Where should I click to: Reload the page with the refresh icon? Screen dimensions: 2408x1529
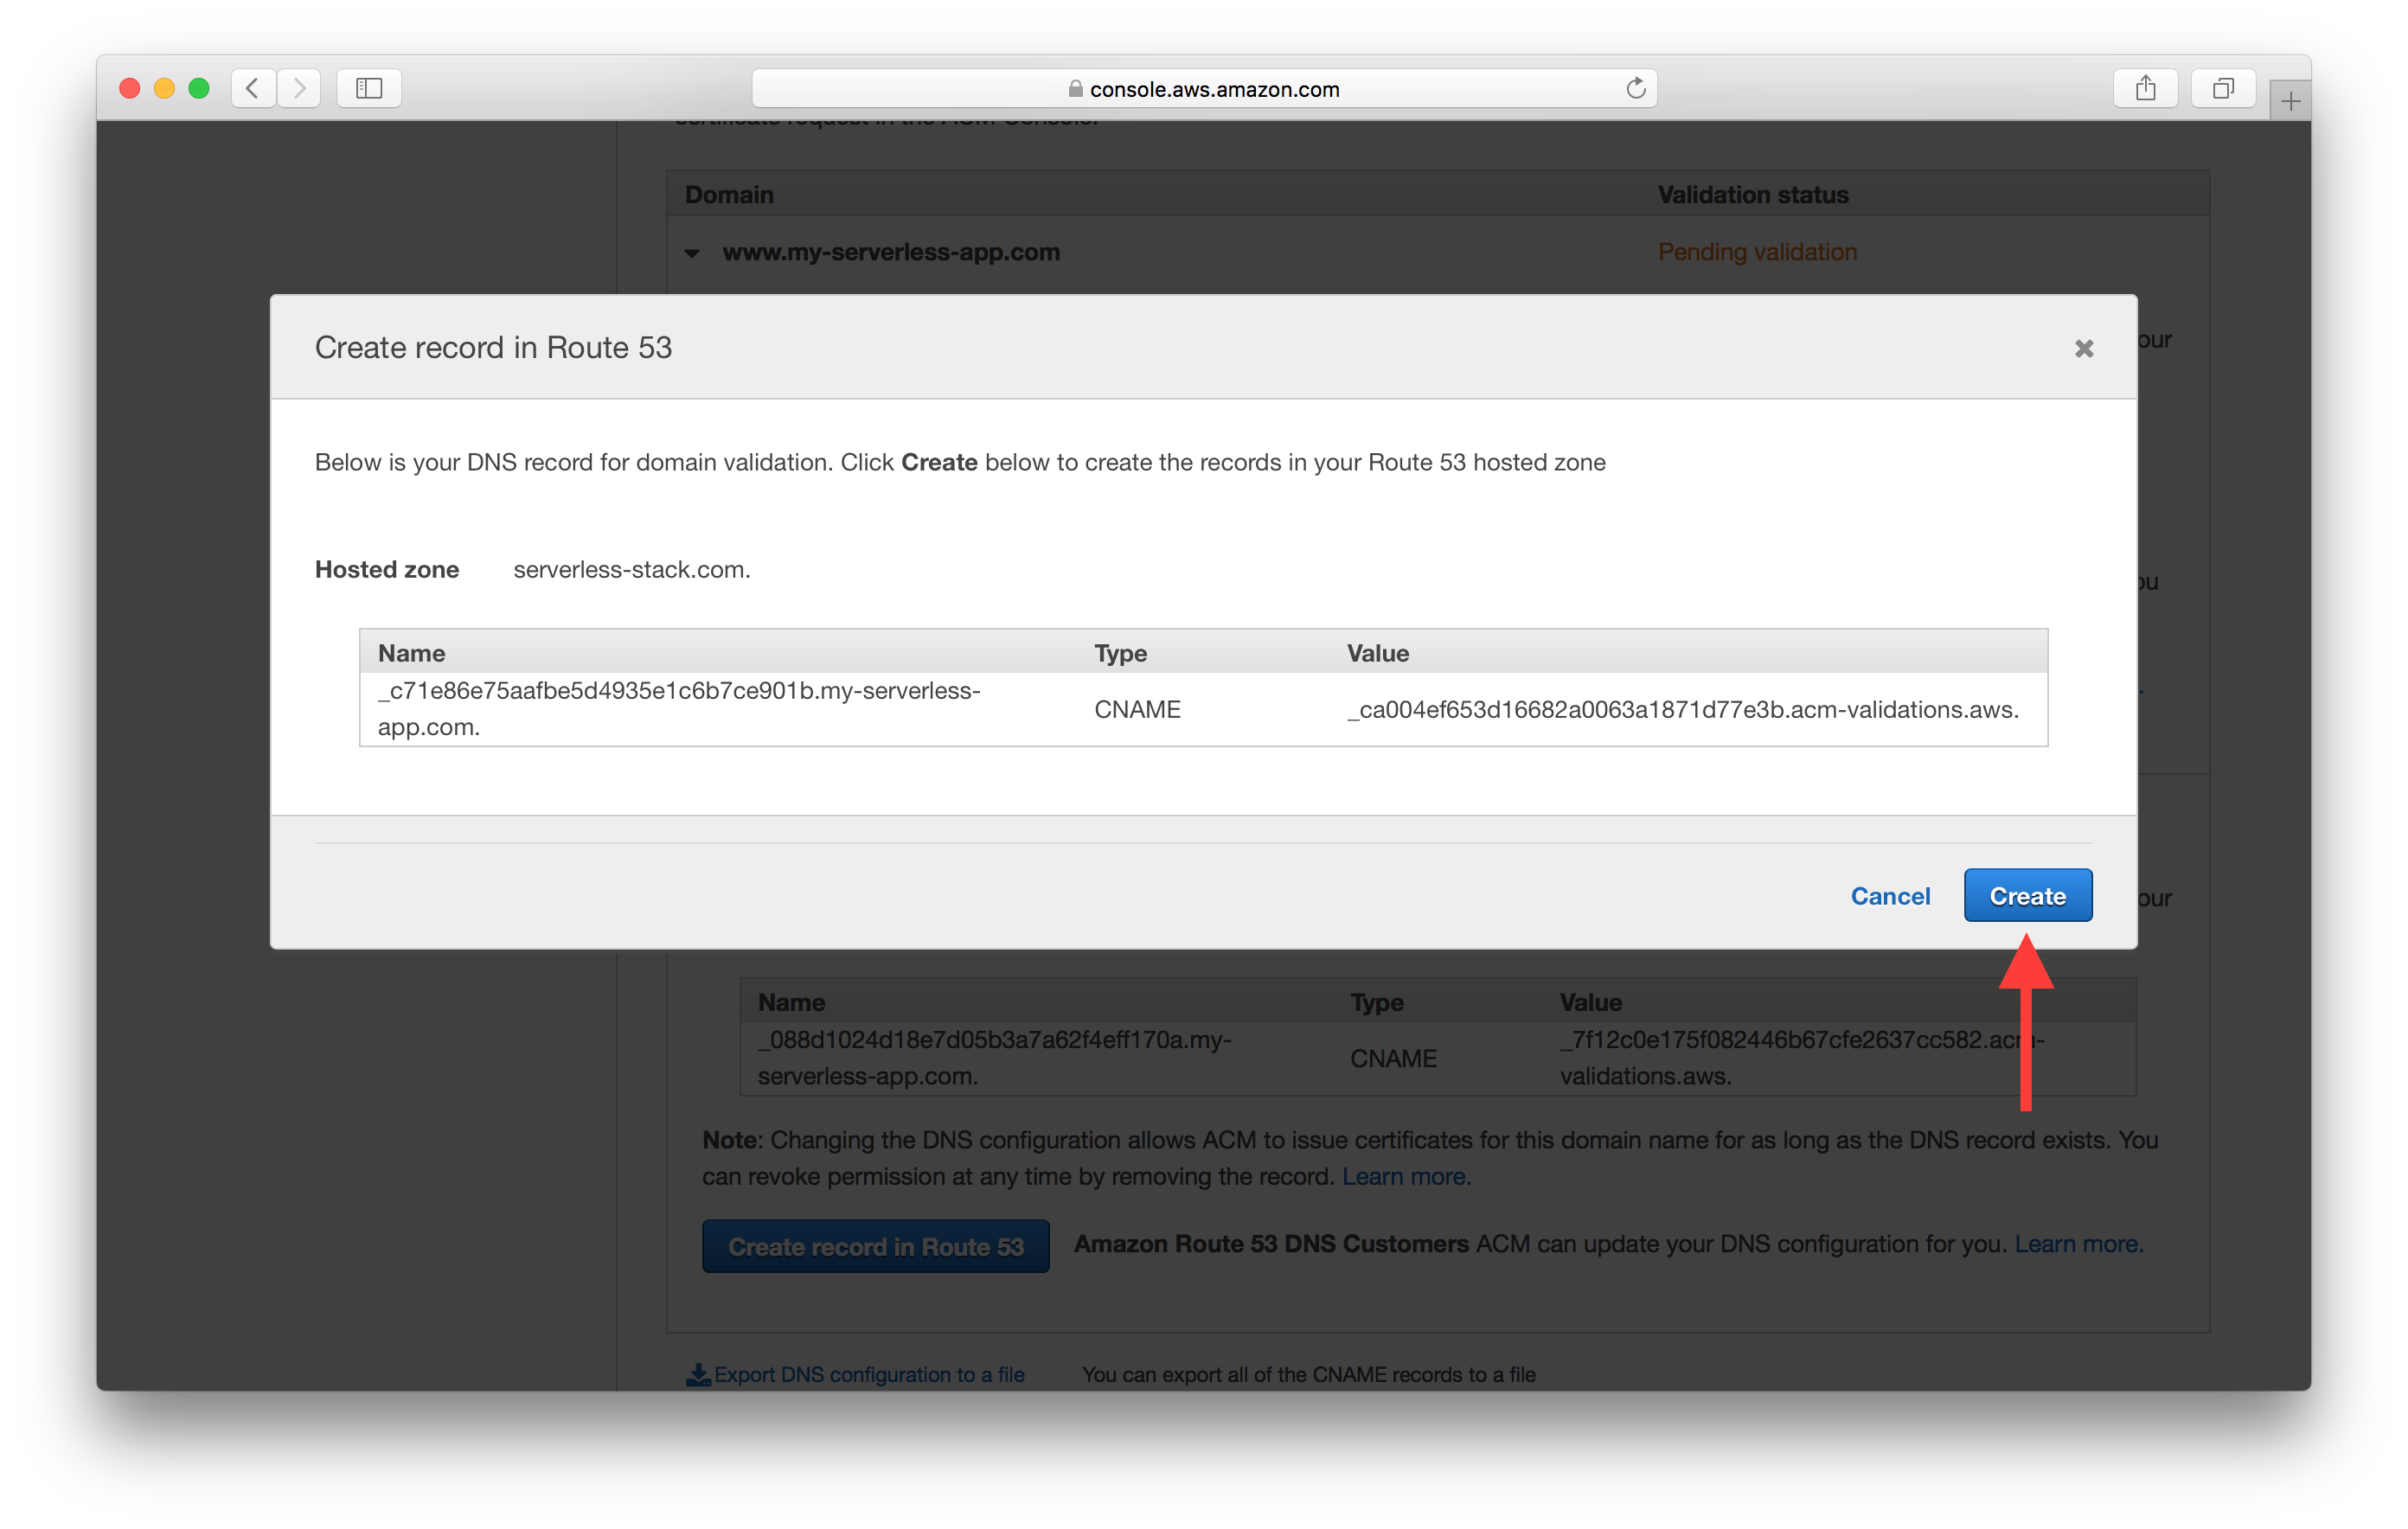(1635, 88)
